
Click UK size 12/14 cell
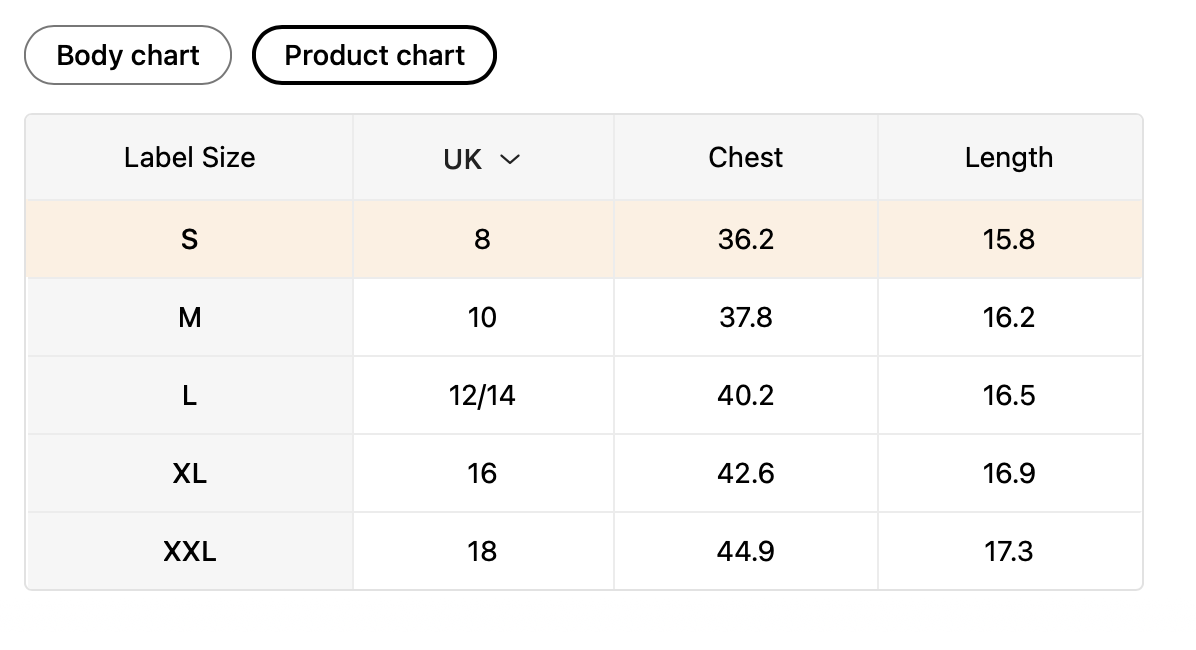point(482,396)
